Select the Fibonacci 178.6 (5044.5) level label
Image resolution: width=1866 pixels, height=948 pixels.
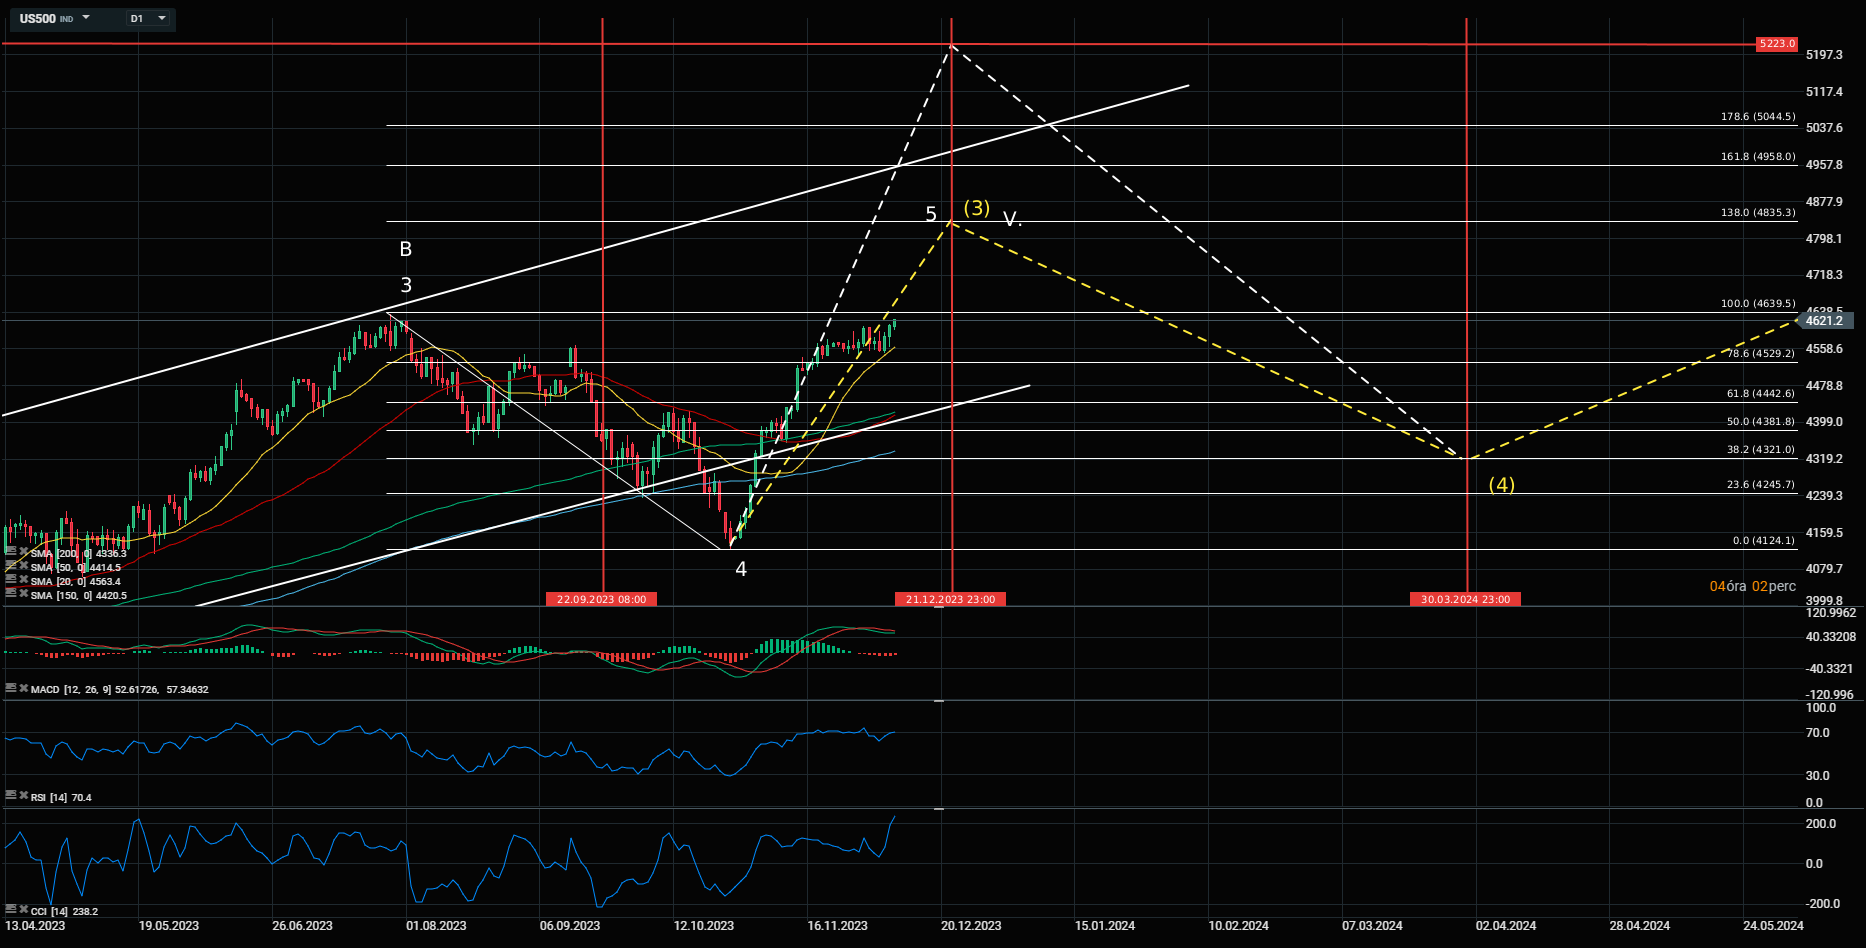(x=1758, y=117)
